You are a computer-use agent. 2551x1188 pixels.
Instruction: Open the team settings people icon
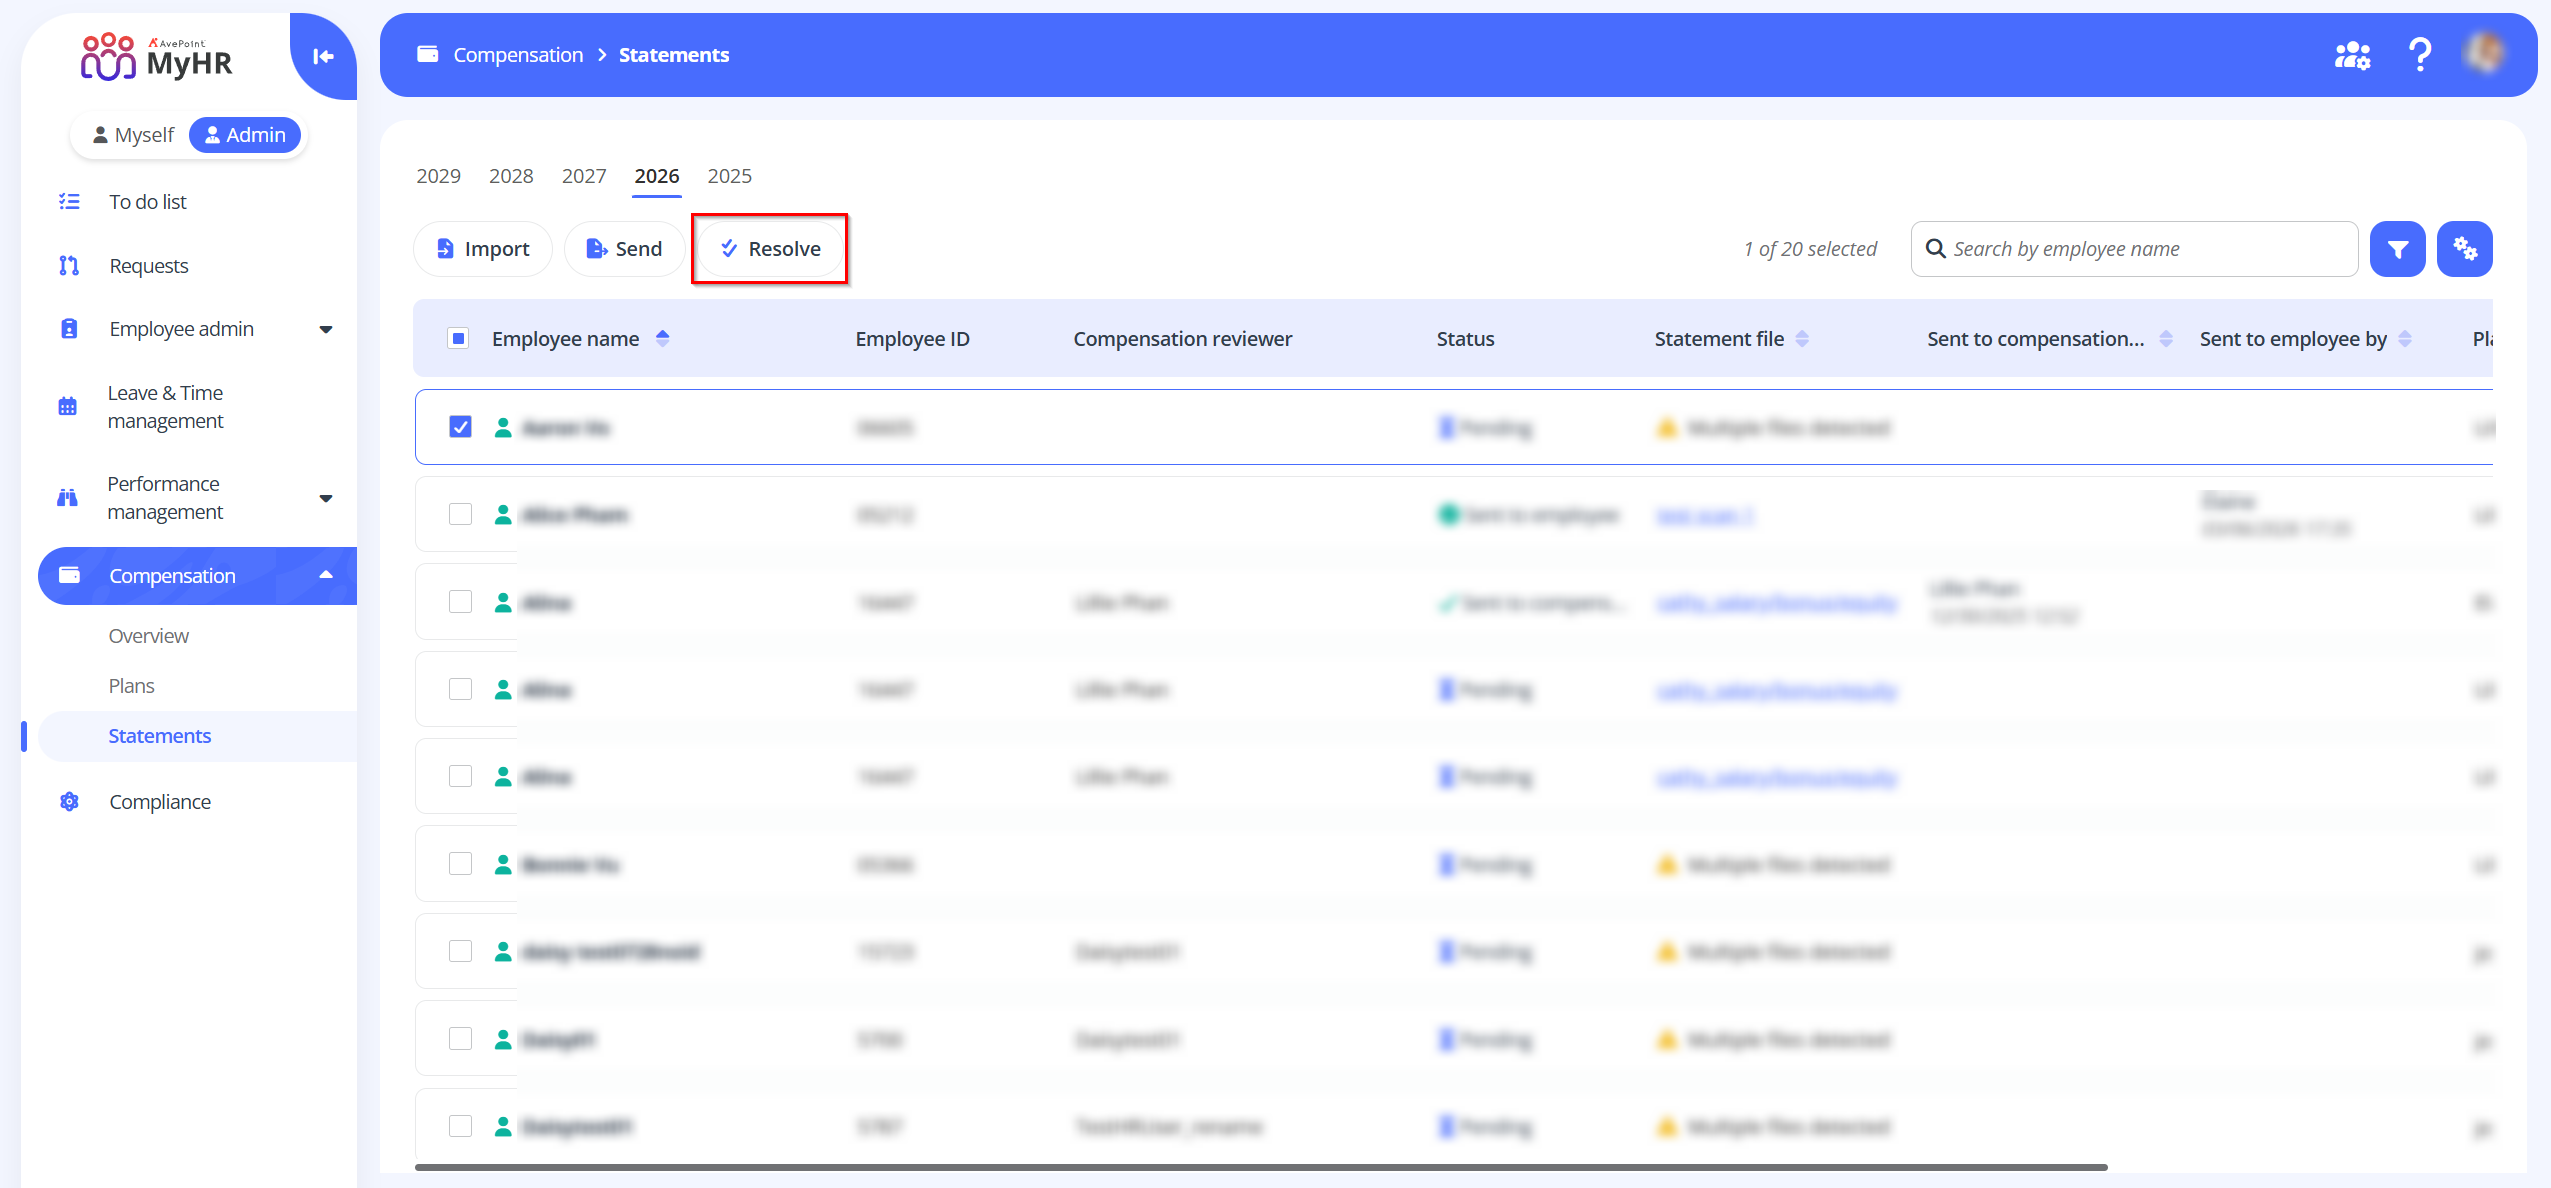tap(2352, 55)
